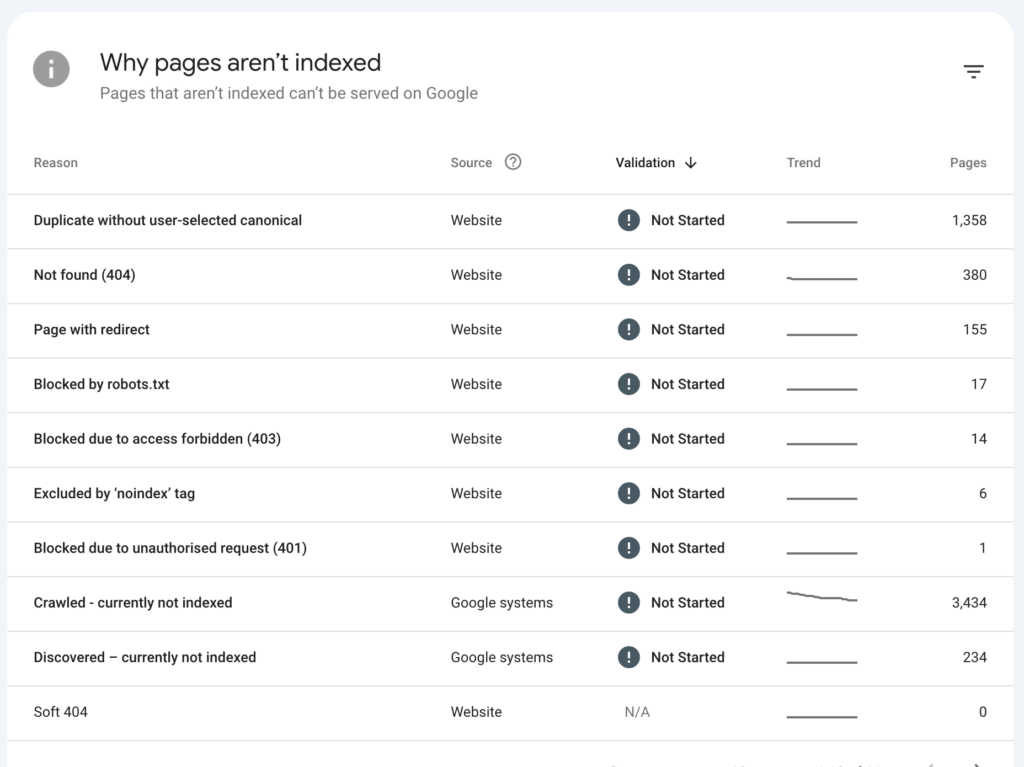This screenshot has width=1024, height=767.
Task: Click warning icon in the Not found (404) row
Action: pyautogui.click(x=628, y=275)
